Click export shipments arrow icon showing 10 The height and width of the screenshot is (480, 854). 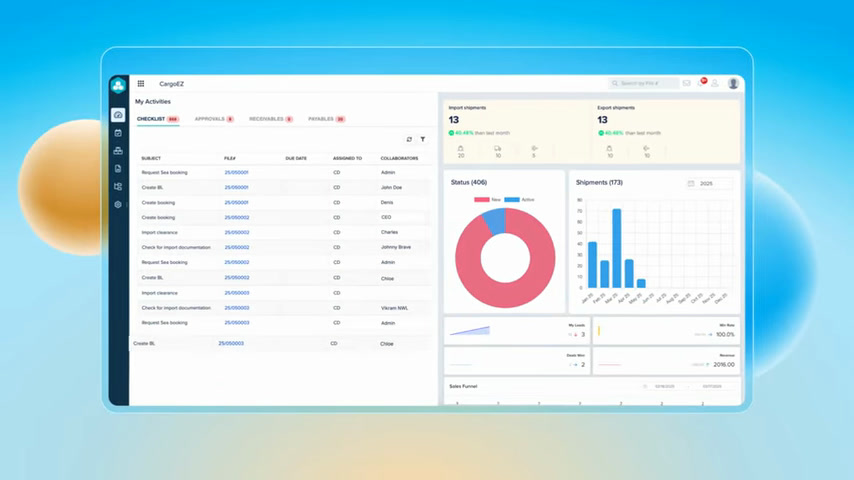point(646,148)
